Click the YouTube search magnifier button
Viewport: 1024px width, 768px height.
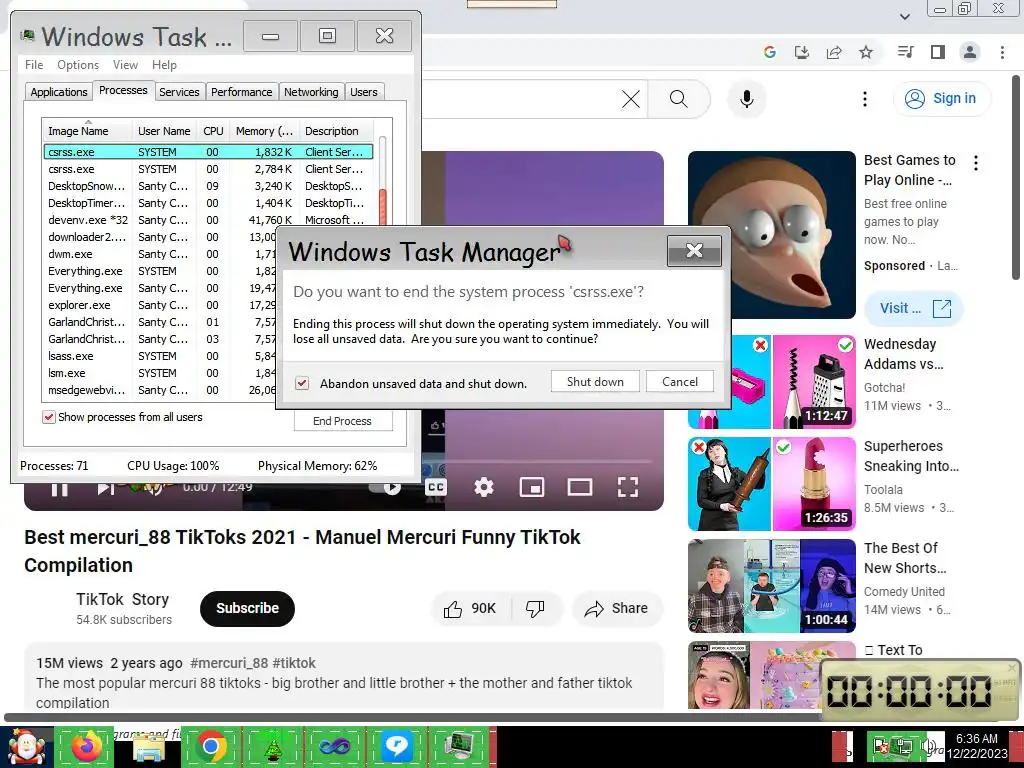click(x=679, y=99)
